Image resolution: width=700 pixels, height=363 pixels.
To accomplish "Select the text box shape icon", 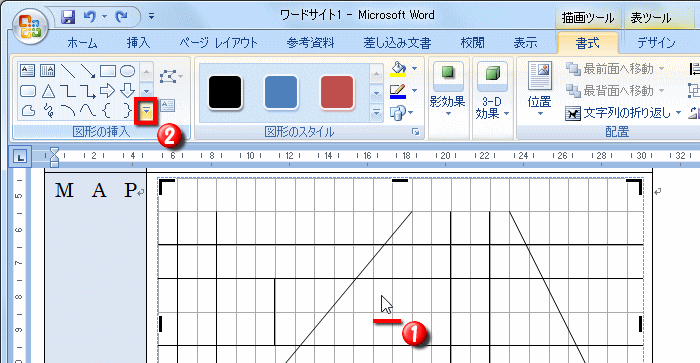I will click(28, 71).
